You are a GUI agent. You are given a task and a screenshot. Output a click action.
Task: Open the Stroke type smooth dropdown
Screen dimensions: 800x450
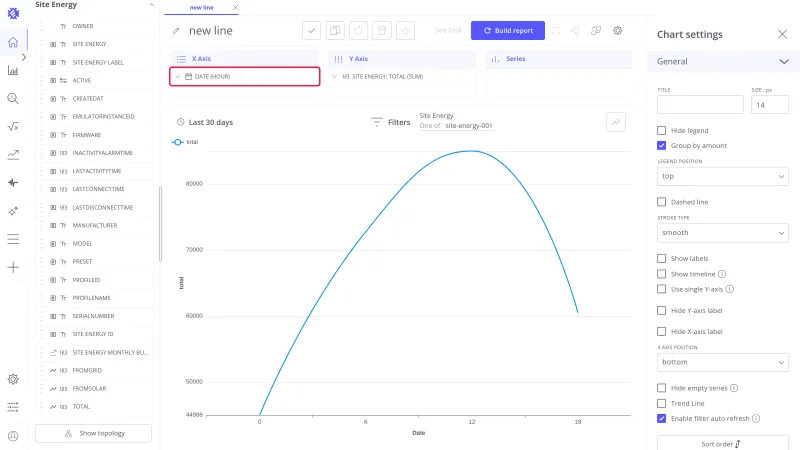click(x=722, y=233)
